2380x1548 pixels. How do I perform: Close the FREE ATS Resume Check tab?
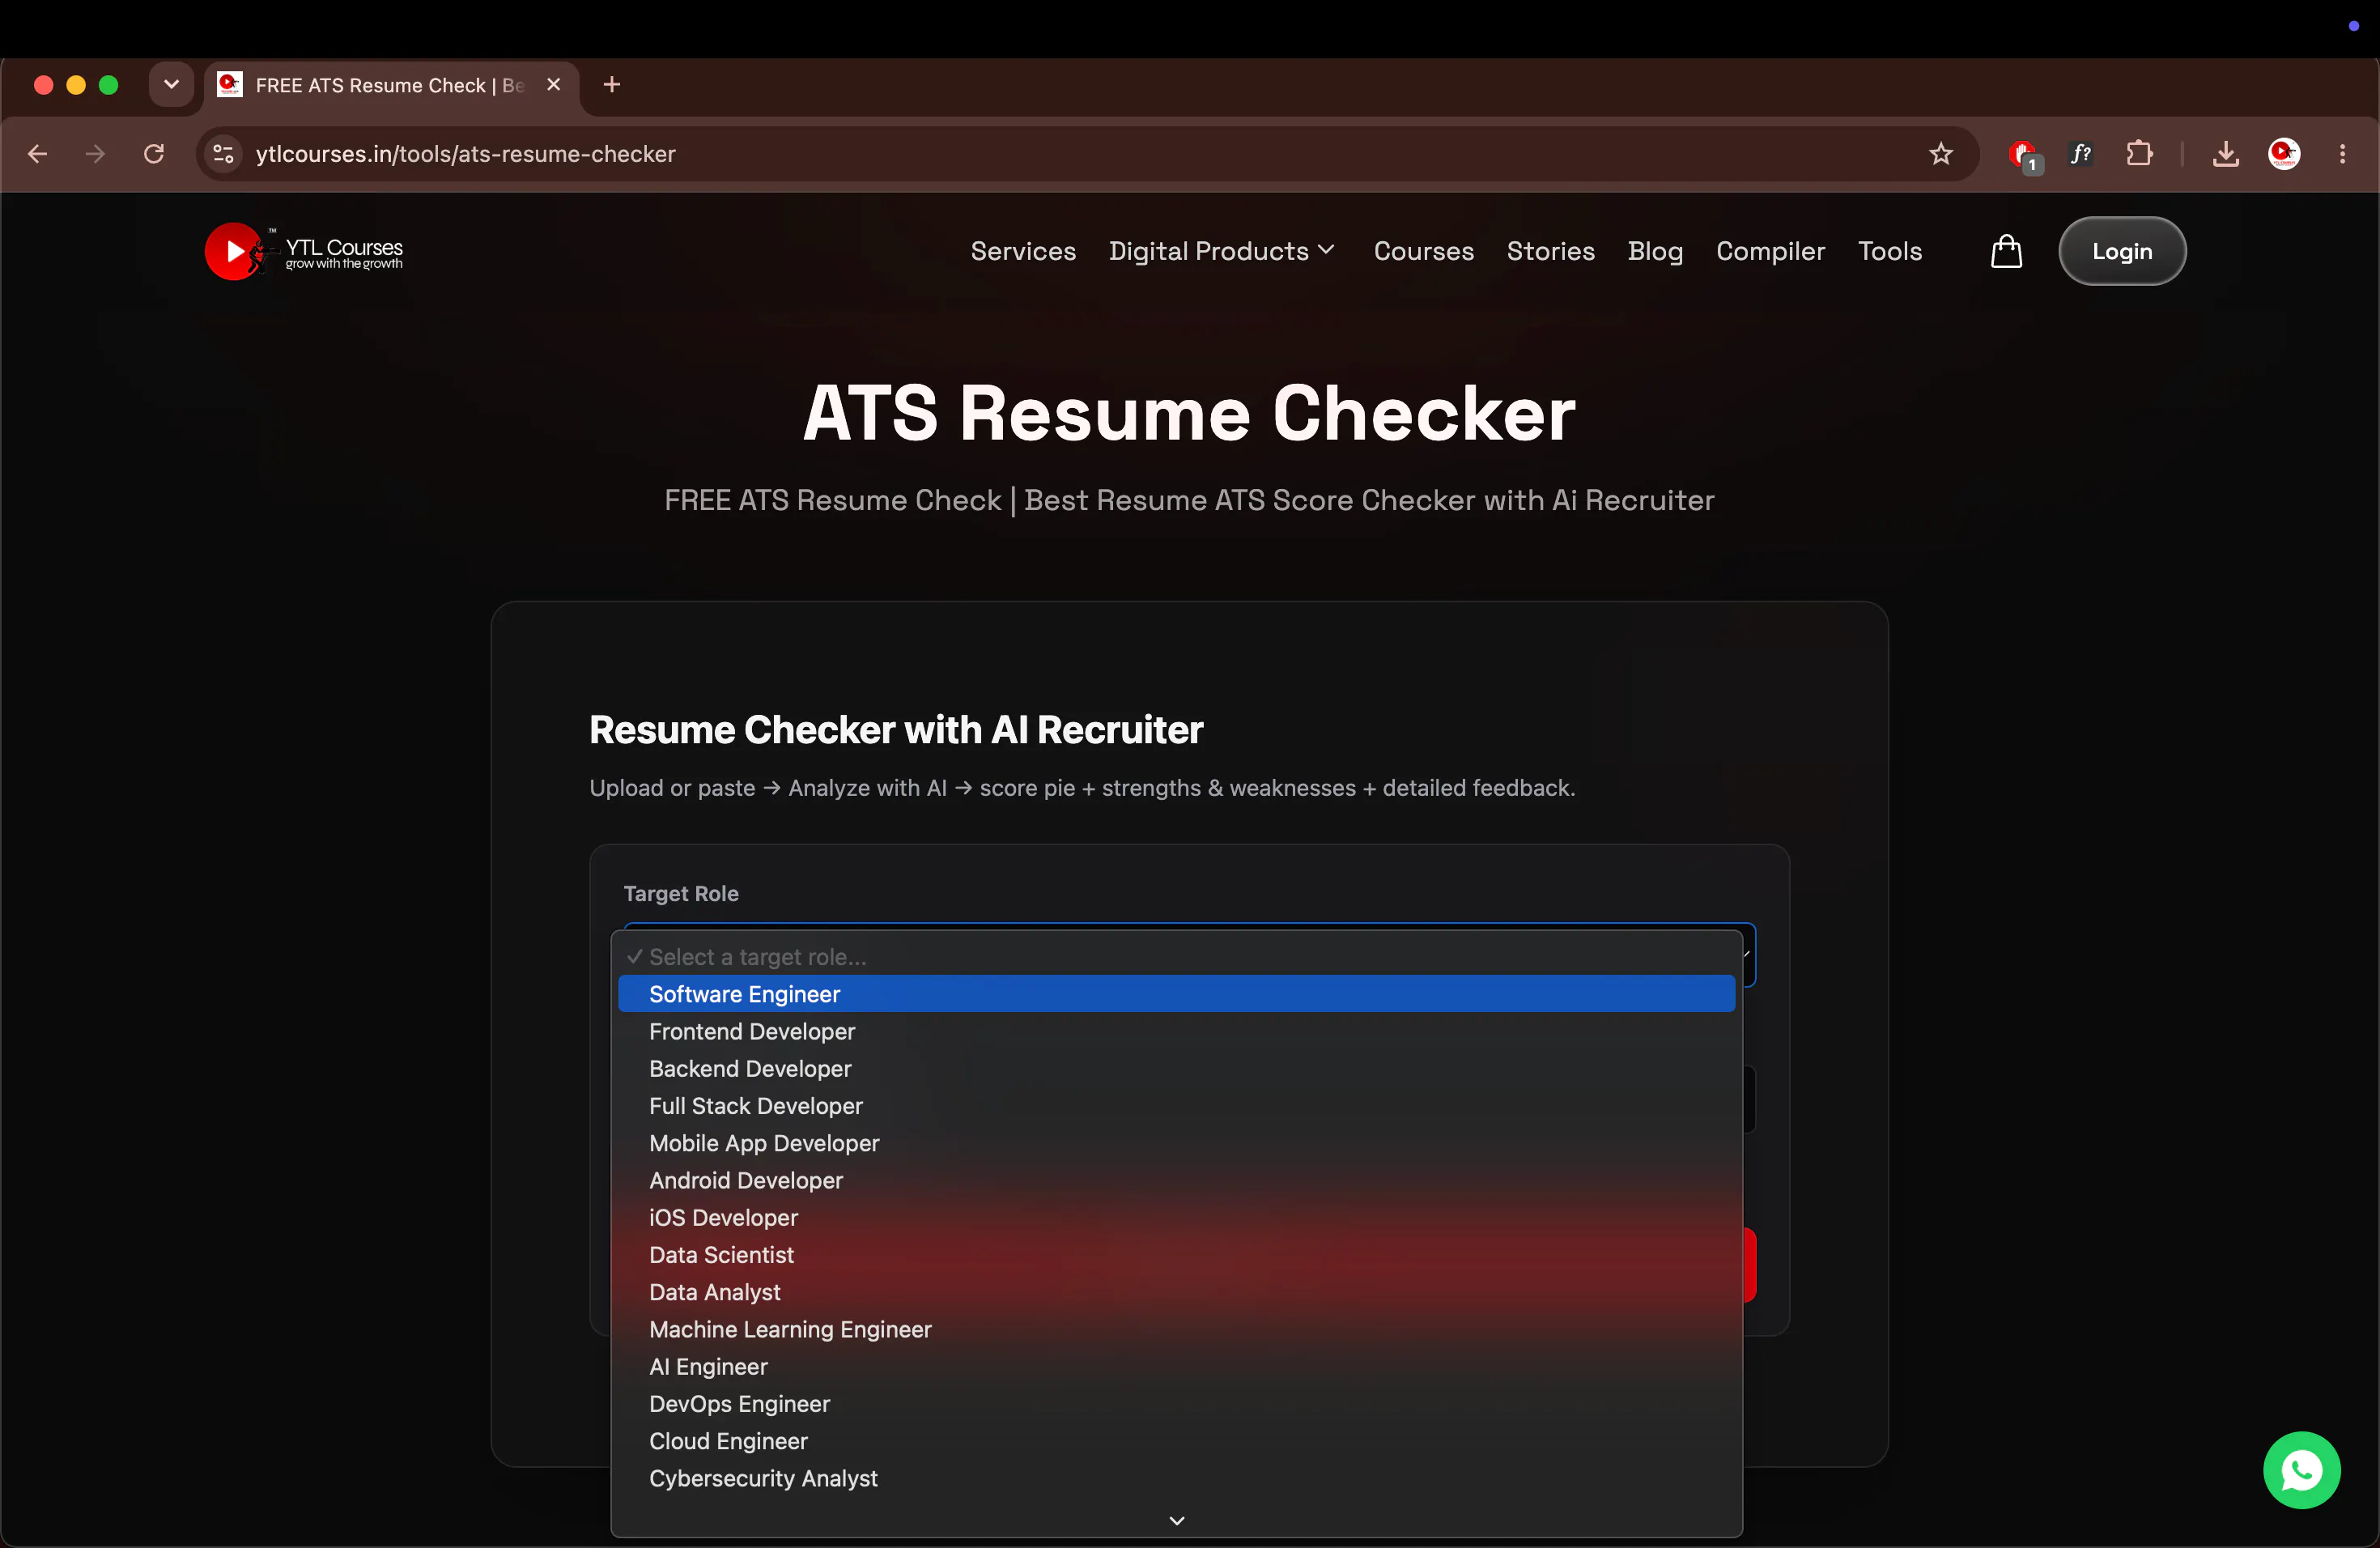(554, 85)
